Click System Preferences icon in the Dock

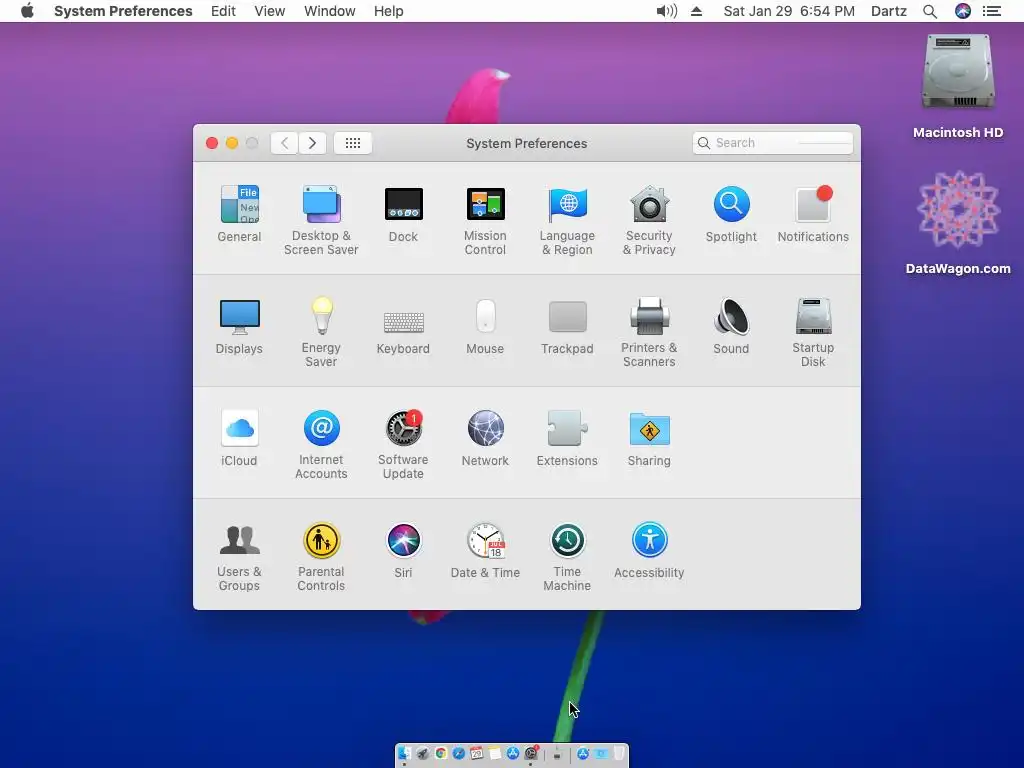531,754
